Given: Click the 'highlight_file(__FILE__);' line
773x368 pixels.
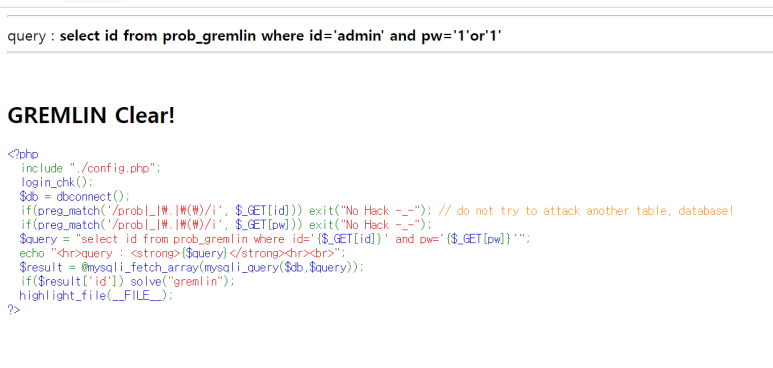Looking at the screenshot, I should click(97, 296).
